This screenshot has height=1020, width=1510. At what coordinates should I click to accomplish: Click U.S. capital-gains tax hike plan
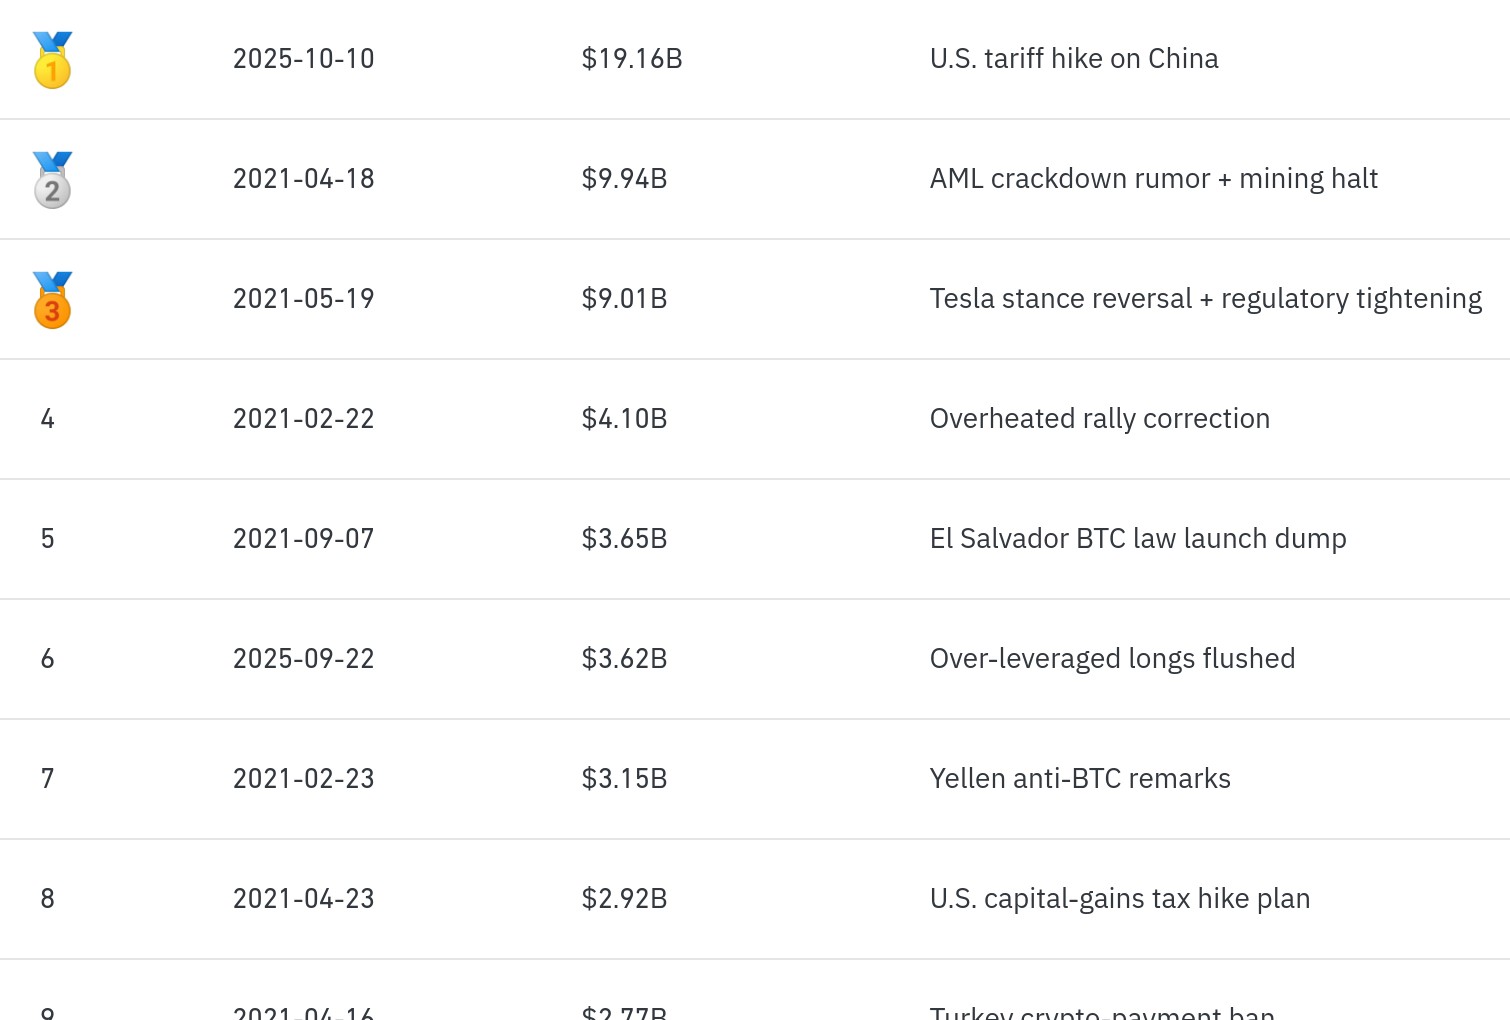(x=1119, y=899)
